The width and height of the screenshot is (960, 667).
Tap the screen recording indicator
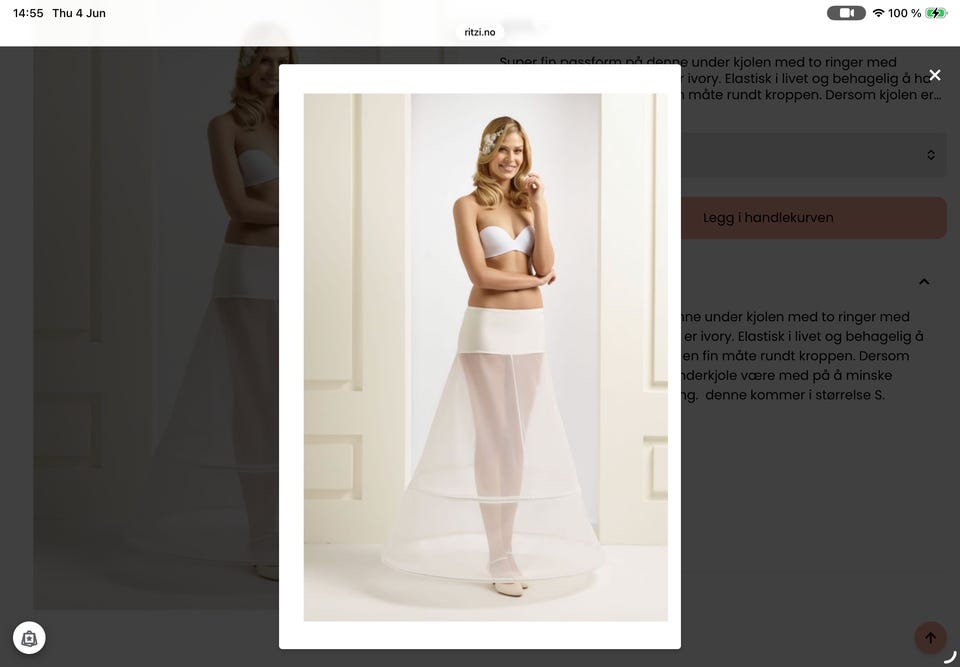pos(846,13)
